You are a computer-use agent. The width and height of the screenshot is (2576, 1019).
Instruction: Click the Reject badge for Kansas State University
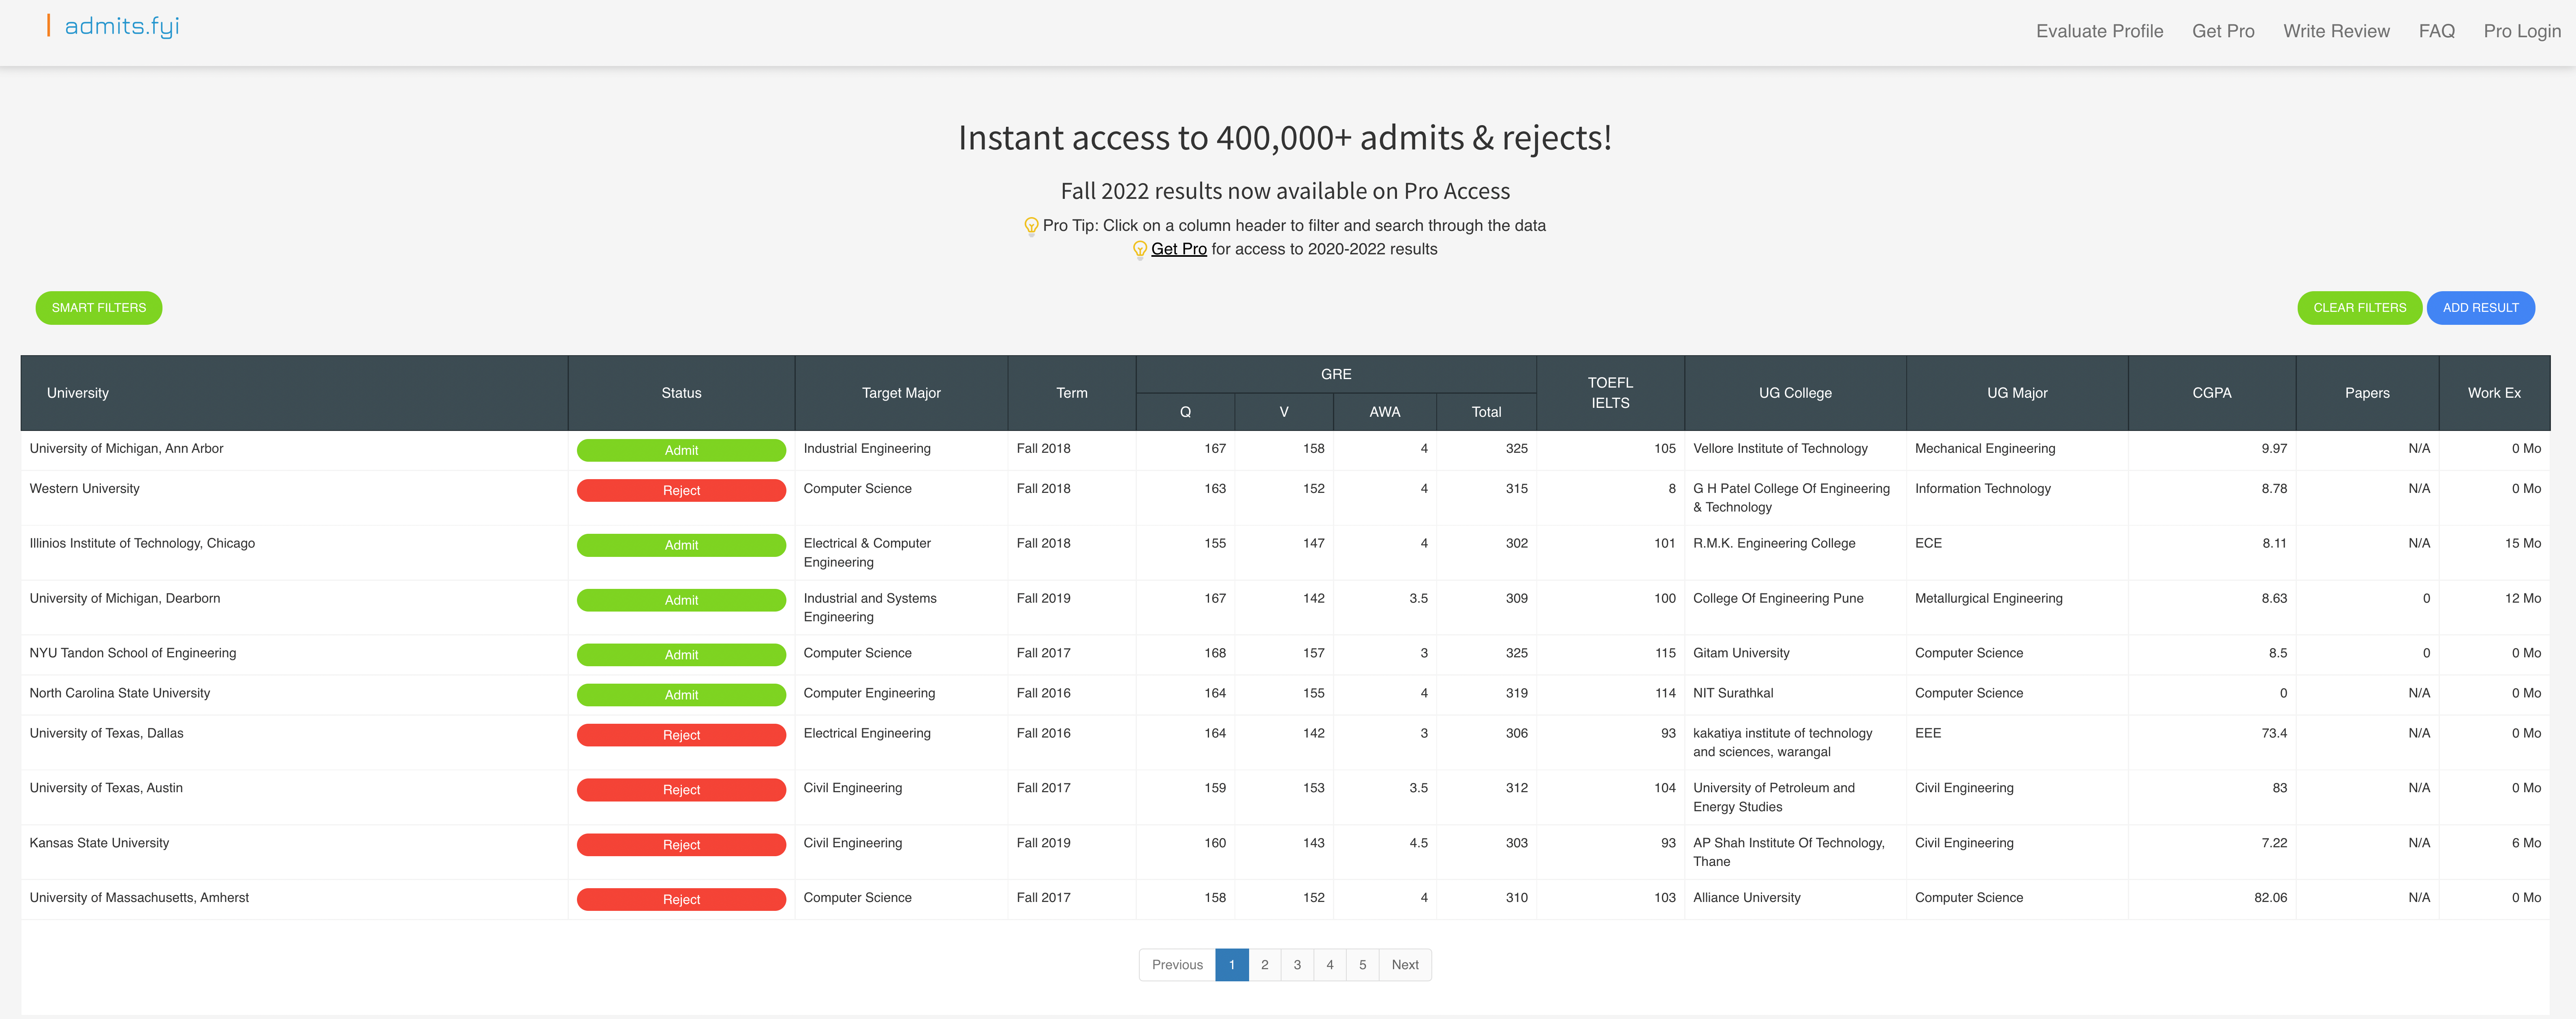click(x=681, y=845)
